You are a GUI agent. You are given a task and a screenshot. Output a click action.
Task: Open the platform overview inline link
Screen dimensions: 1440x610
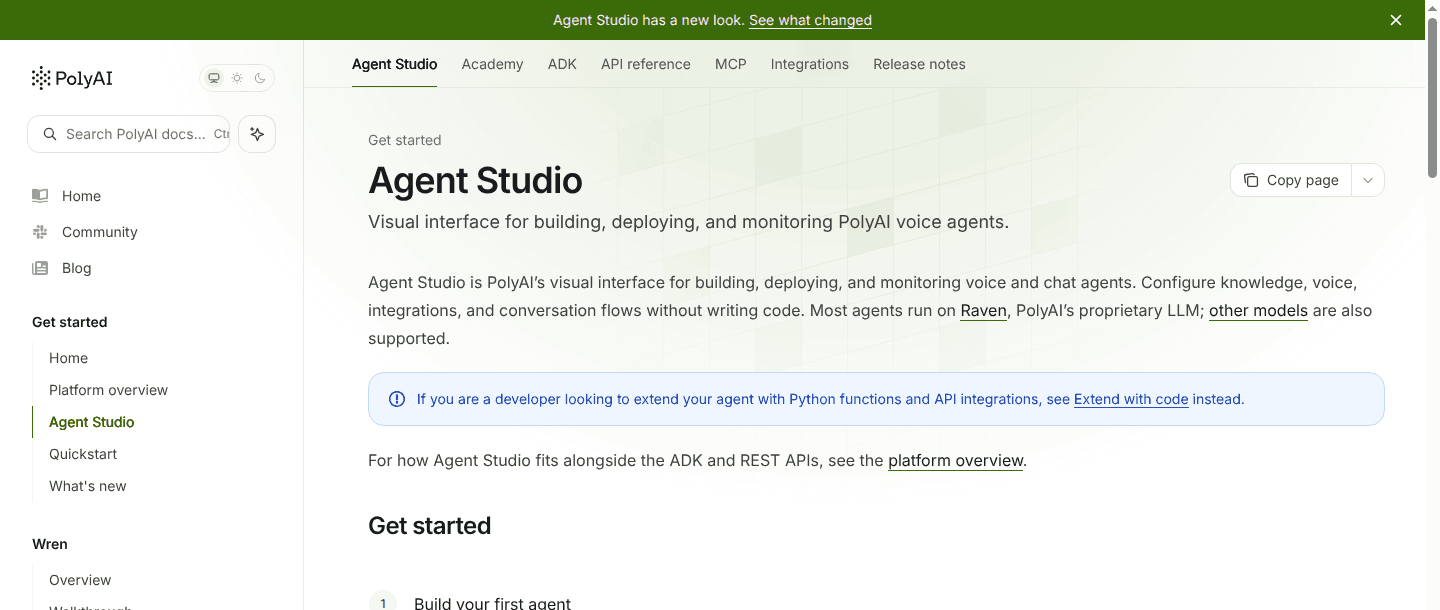click(x=955, y=461)
